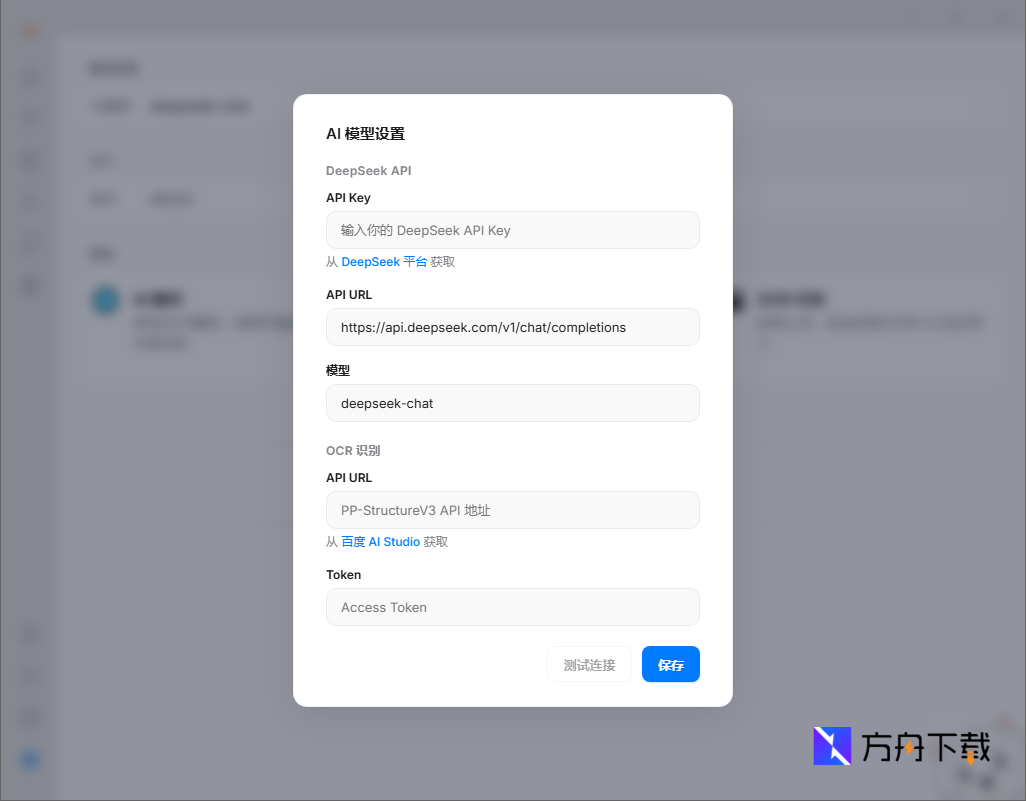Open the DeepSeek 平台 link
Screen dimensions: 1026x801
point(384,262)
